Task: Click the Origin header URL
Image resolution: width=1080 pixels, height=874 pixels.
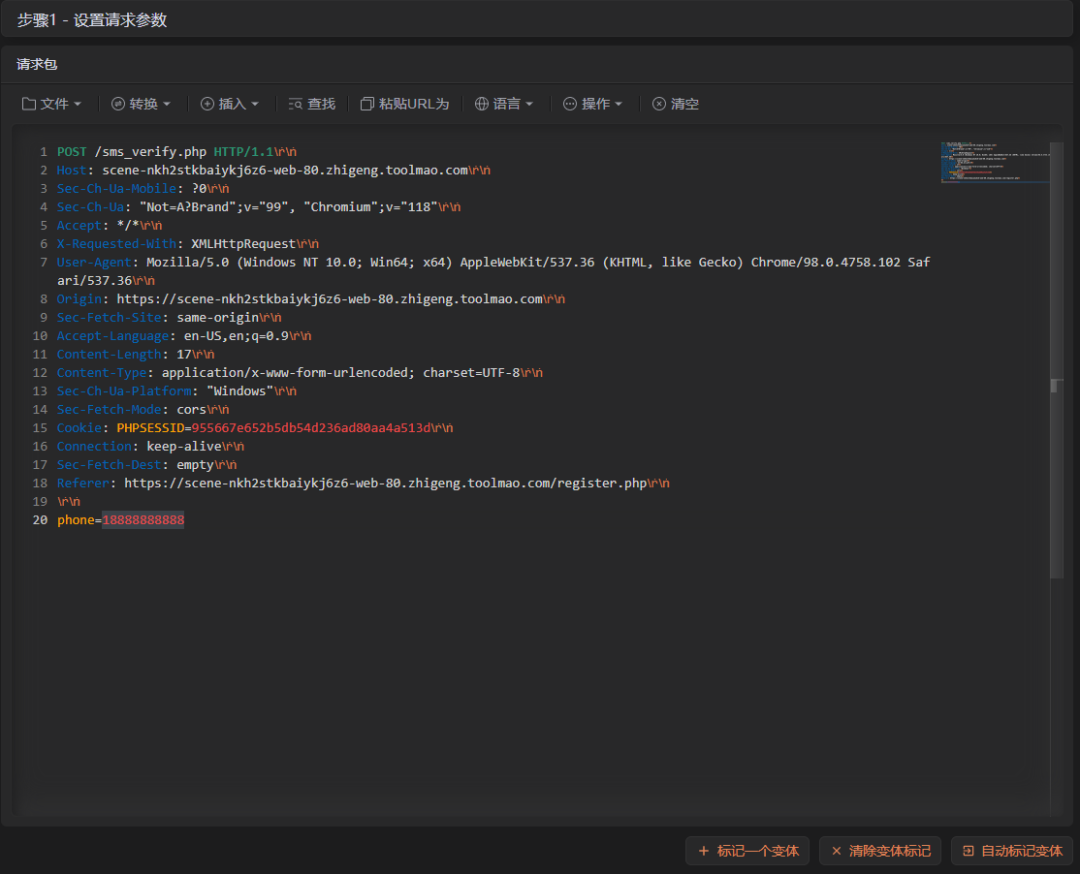Action: point(329,299)
